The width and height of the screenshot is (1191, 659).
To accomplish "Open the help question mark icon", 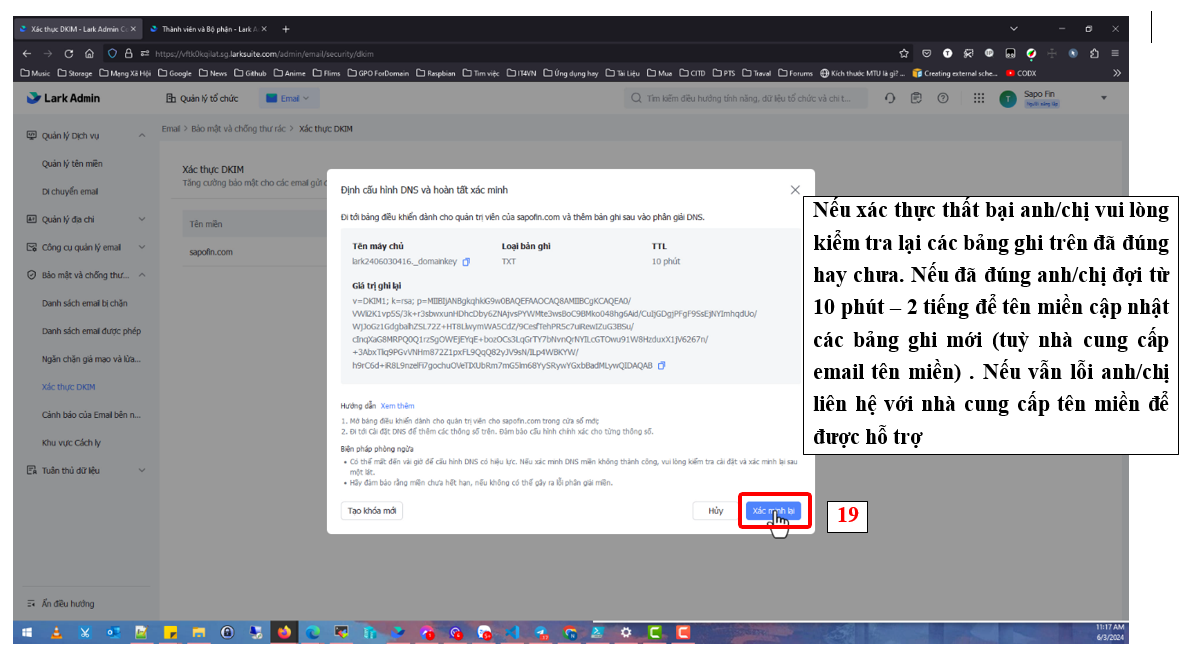I will point(943,98).
